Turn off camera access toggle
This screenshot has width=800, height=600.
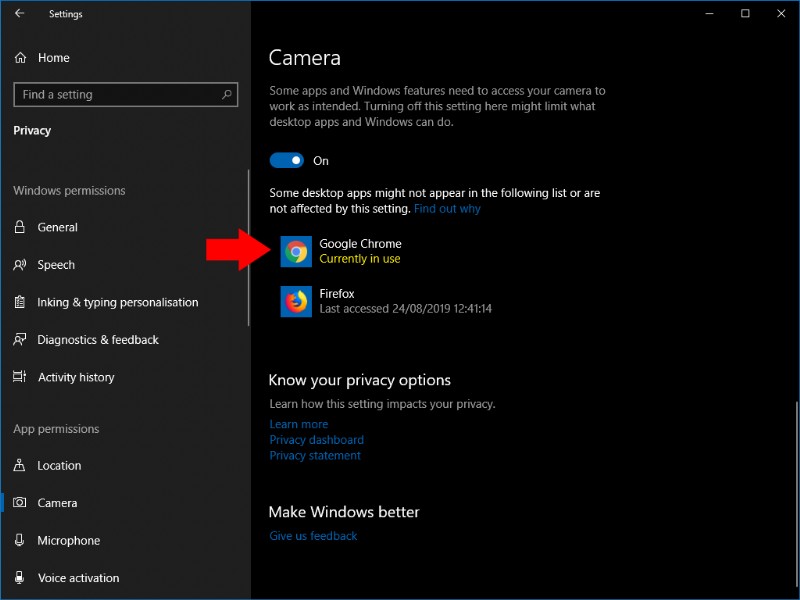point(285,160)
